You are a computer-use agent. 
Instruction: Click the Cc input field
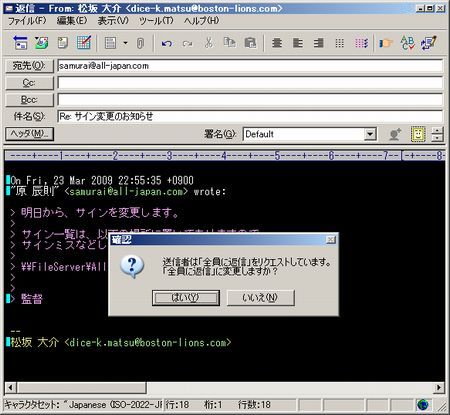coord(250,83)
